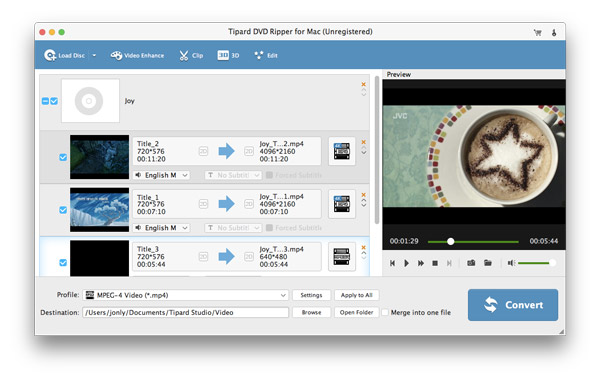Screen dimensions: 600x382
Task: Click the output name Joy_T...1.mp4
Action: click(x=281, y=196)
